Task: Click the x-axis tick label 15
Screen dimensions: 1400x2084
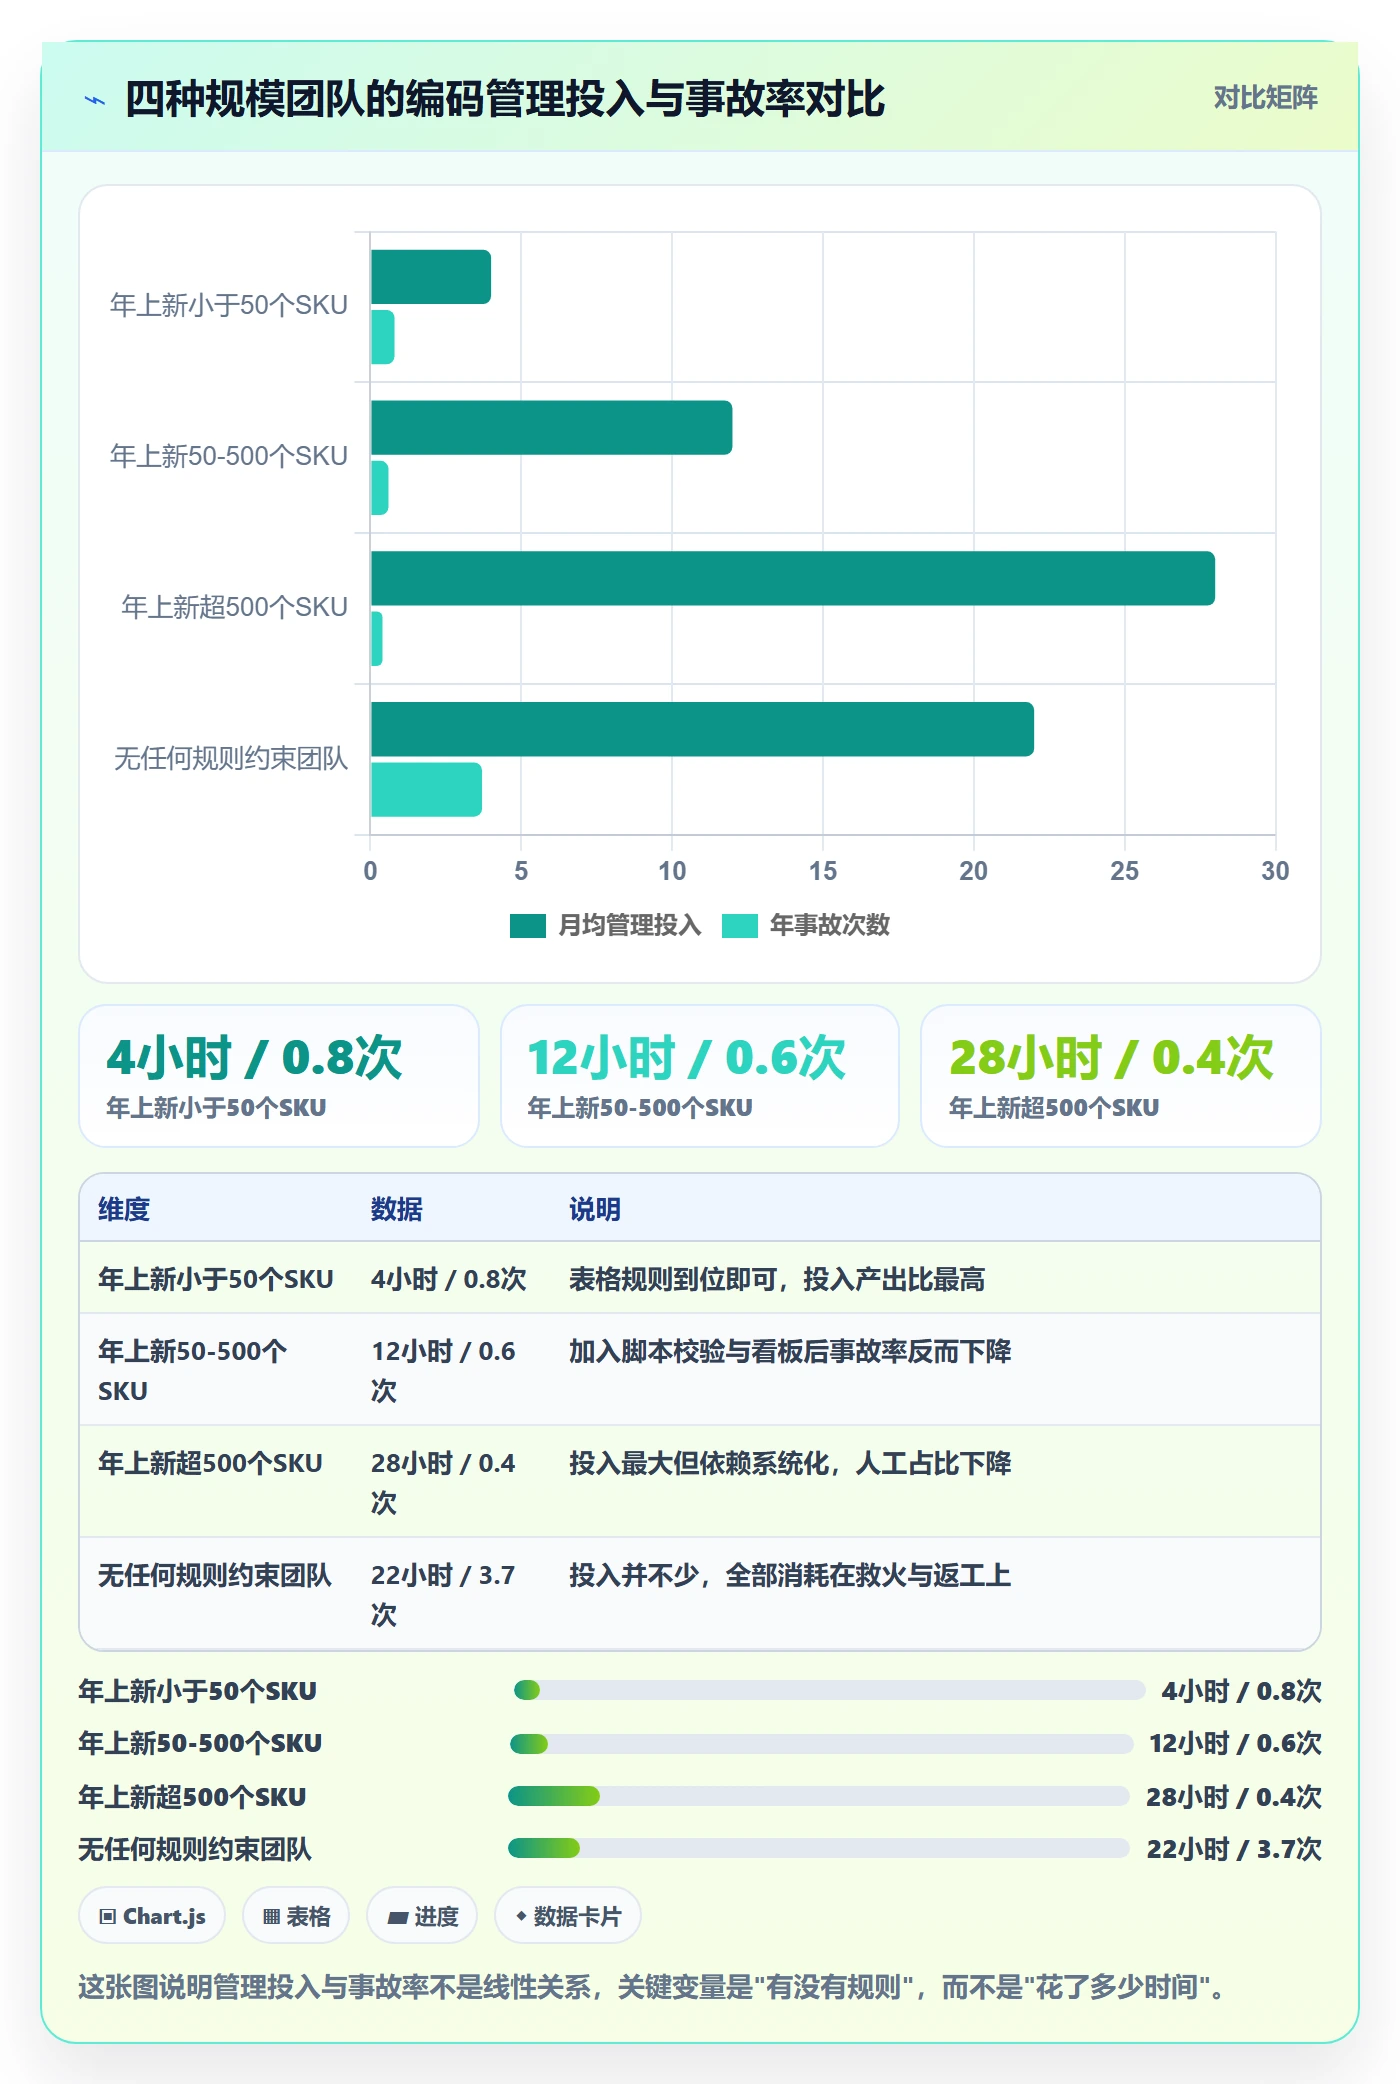Action: (823, 871)
